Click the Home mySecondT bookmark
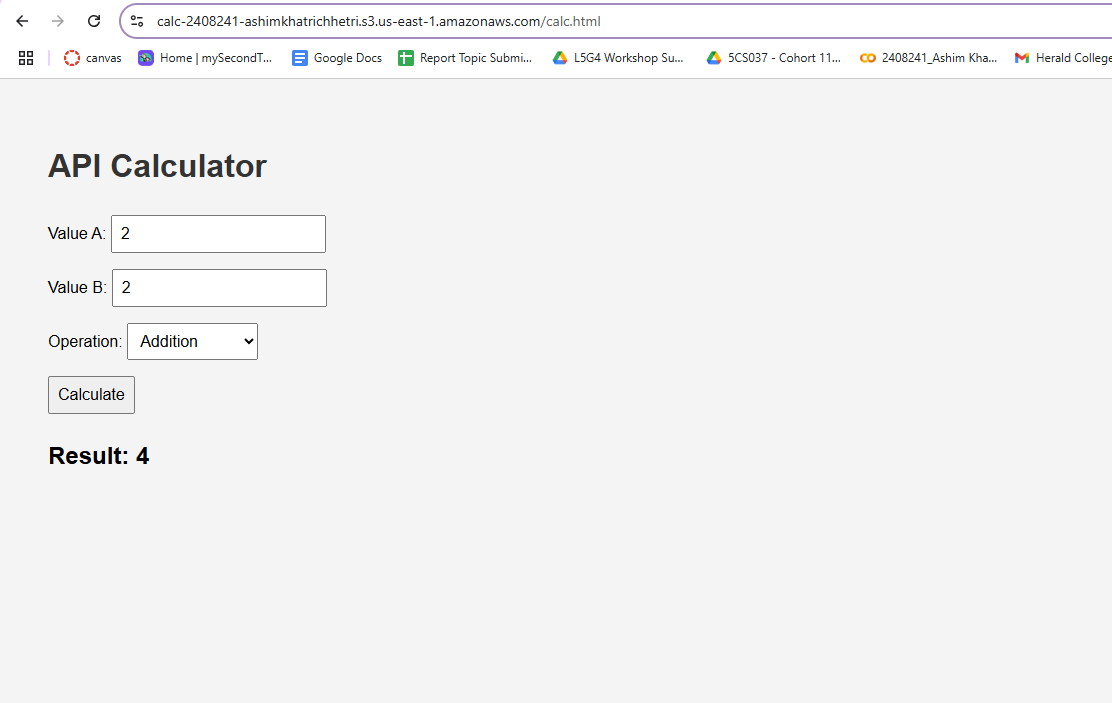 [x=205, y=58]
